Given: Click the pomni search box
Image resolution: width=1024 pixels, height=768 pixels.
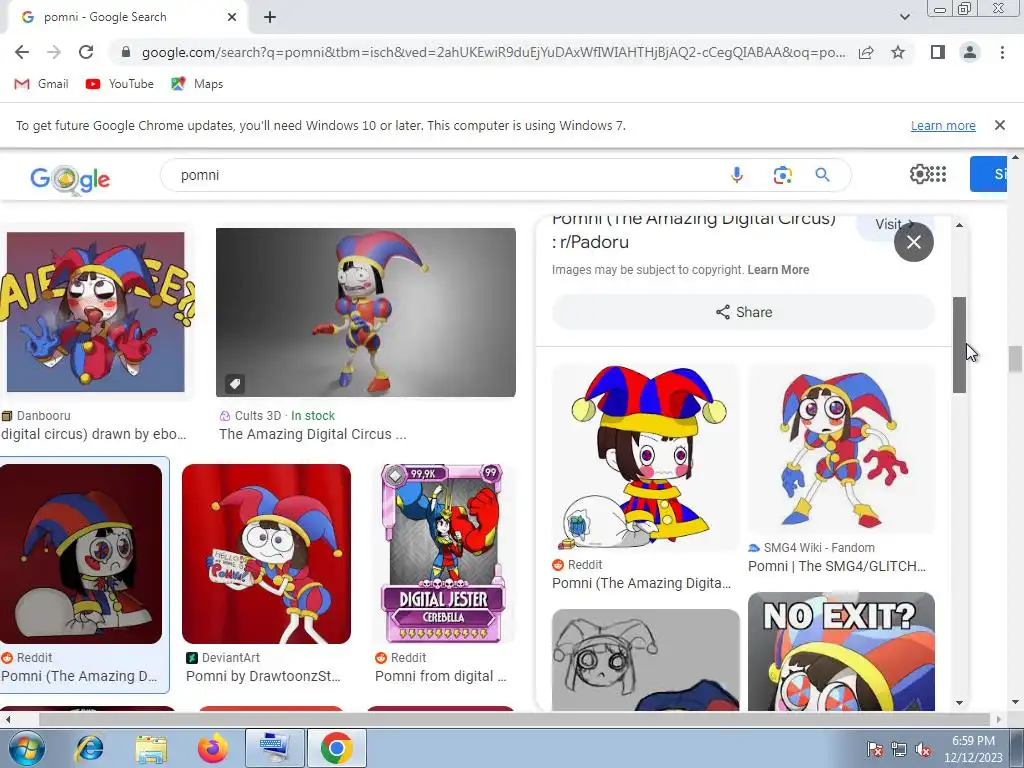Looking at the screenshot, I should (x=444, y=175).
